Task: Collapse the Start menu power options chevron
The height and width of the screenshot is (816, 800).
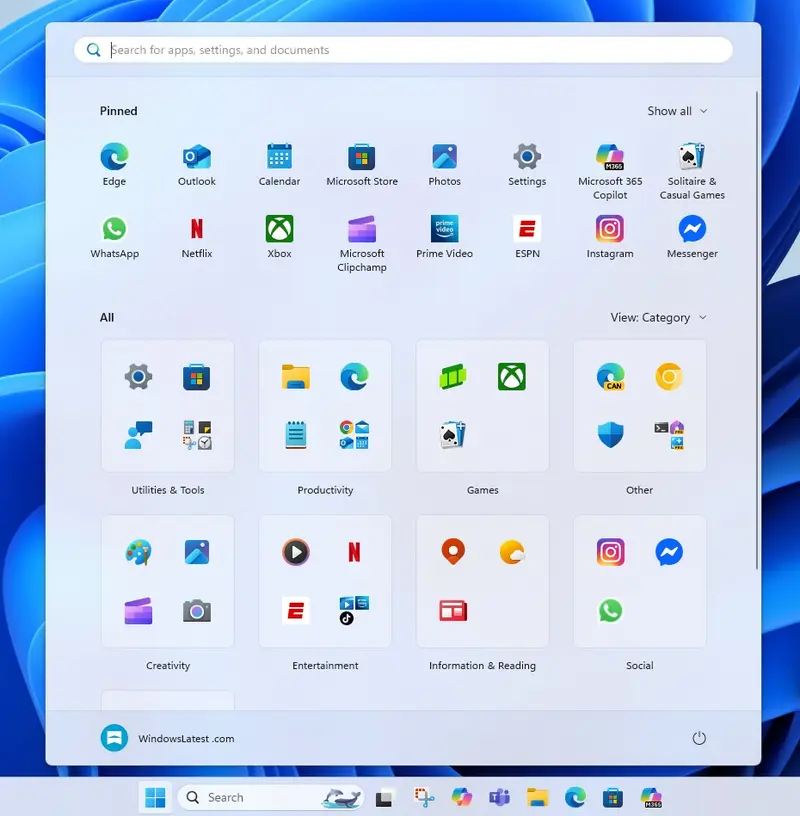Action: (x=699, y=738)
